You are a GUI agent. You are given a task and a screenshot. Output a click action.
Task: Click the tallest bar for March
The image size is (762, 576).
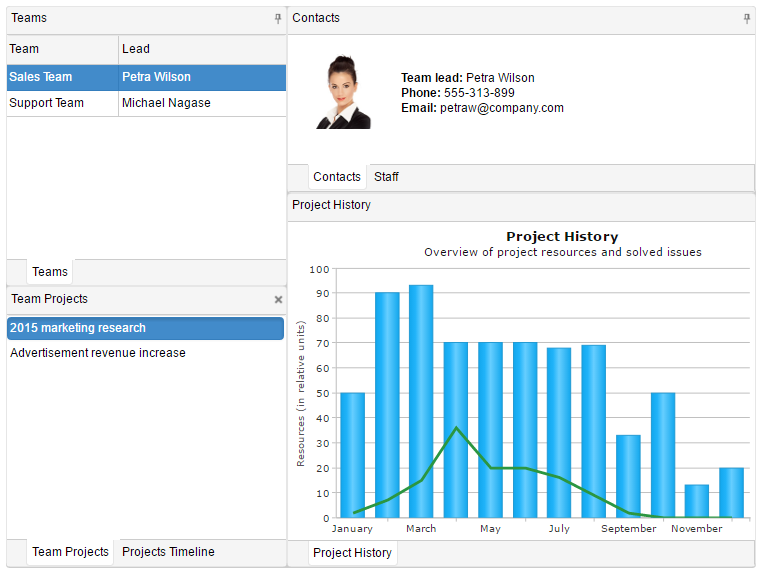[x=421, y=400]
